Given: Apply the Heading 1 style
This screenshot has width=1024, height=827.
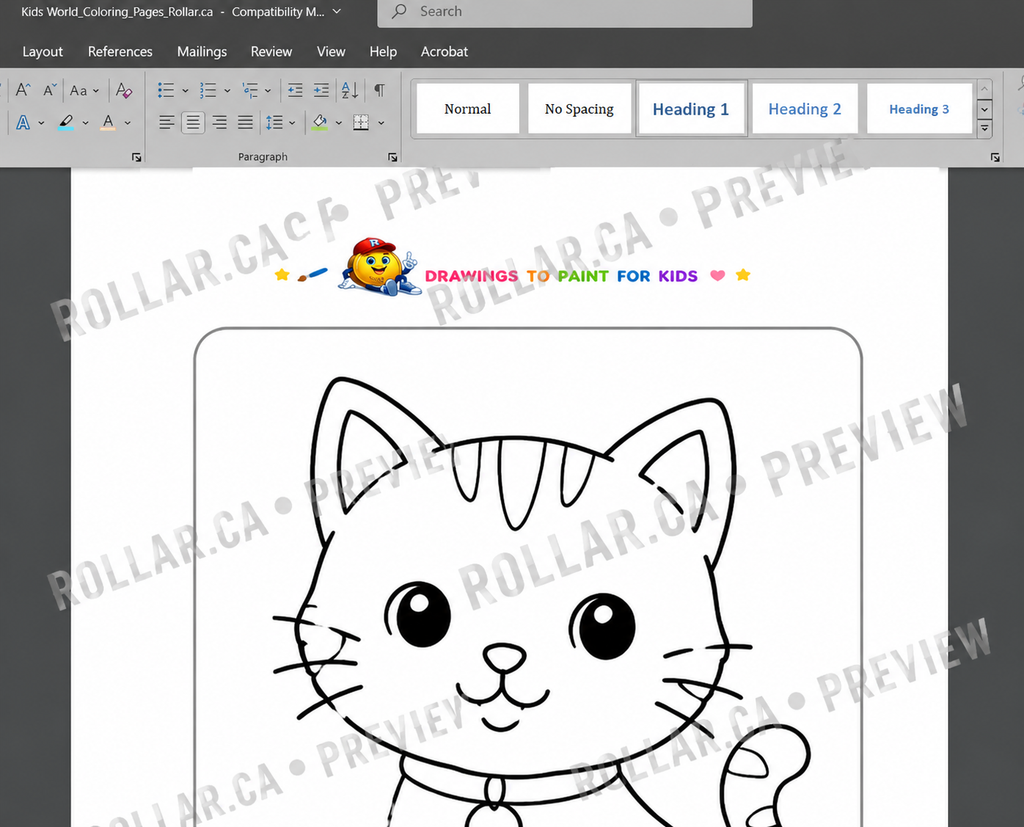Looking at the screenshot, I should pos(691,108).
